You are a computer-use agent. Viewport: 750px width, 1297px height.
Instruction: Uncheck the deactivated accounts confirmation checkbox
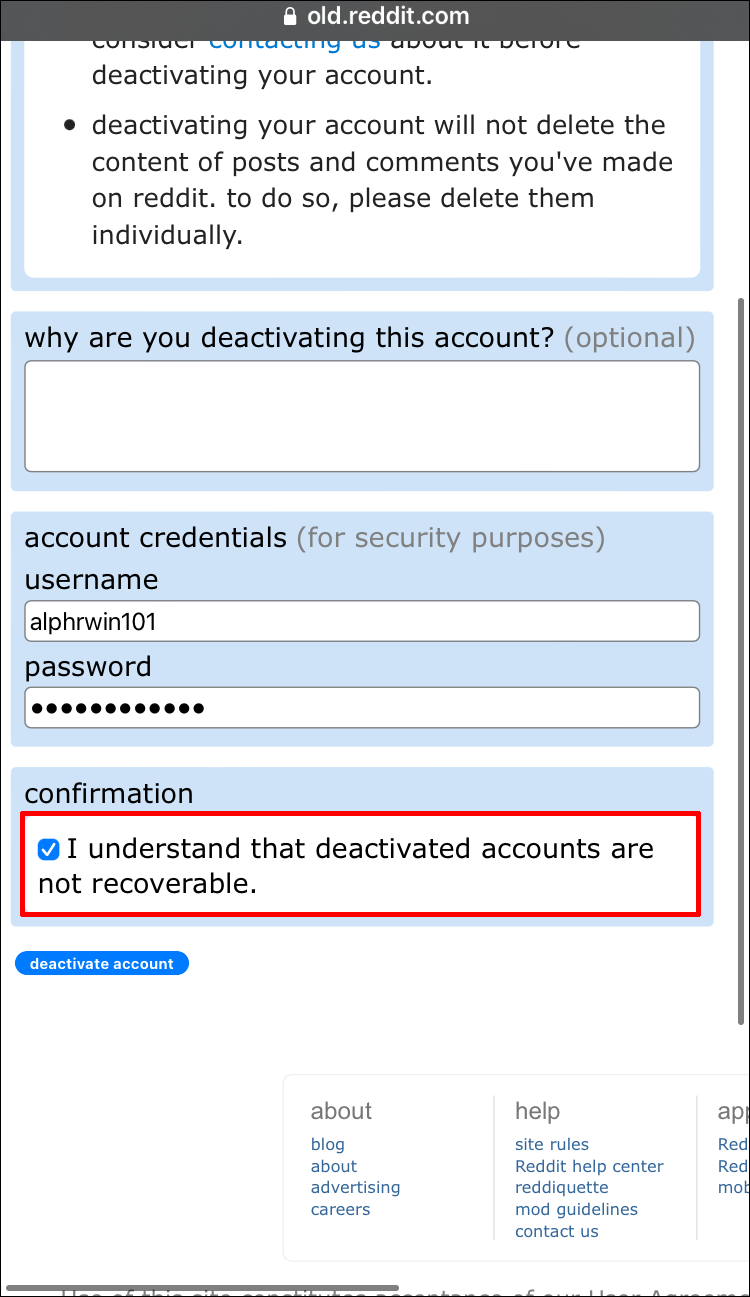click(x=48, y=850)
